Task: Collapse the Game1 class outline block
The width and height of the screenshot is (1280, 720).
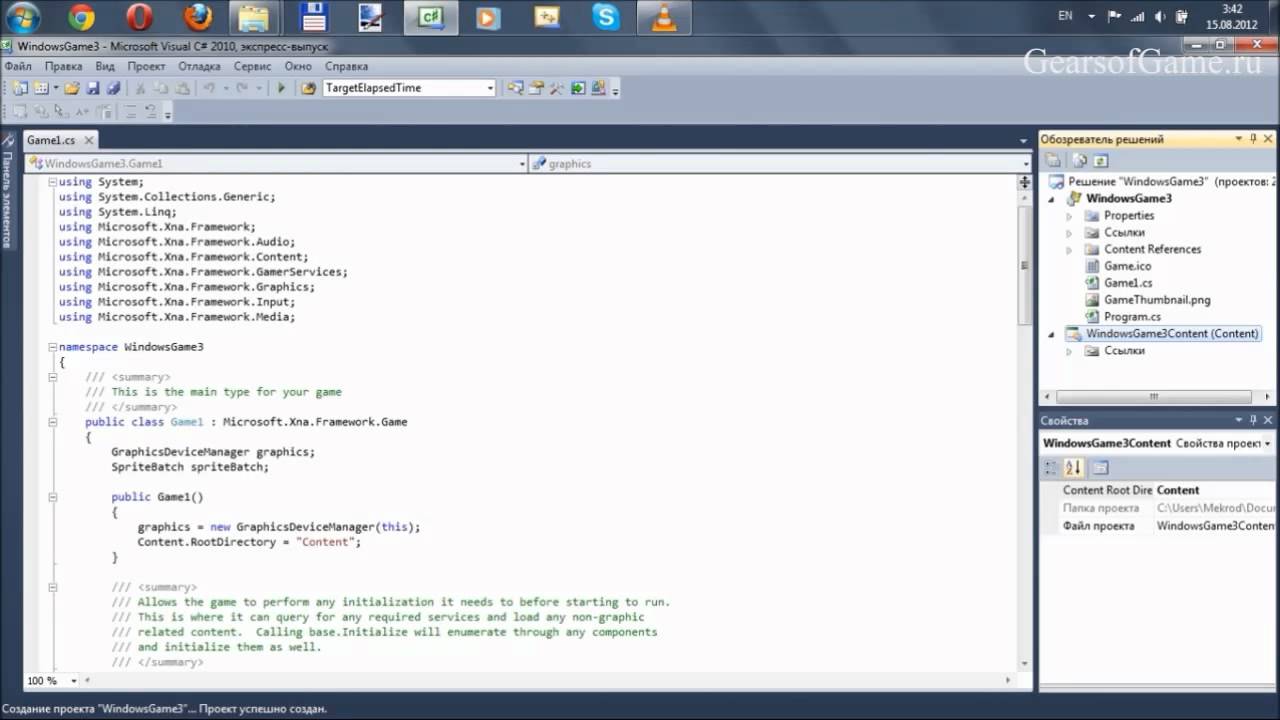Action: 52,422
